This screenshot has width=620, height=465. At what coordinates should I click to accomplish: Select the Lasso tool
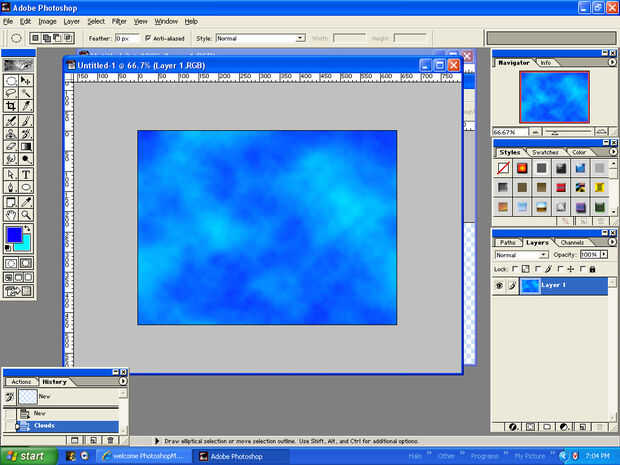click(x=11, y=93)
